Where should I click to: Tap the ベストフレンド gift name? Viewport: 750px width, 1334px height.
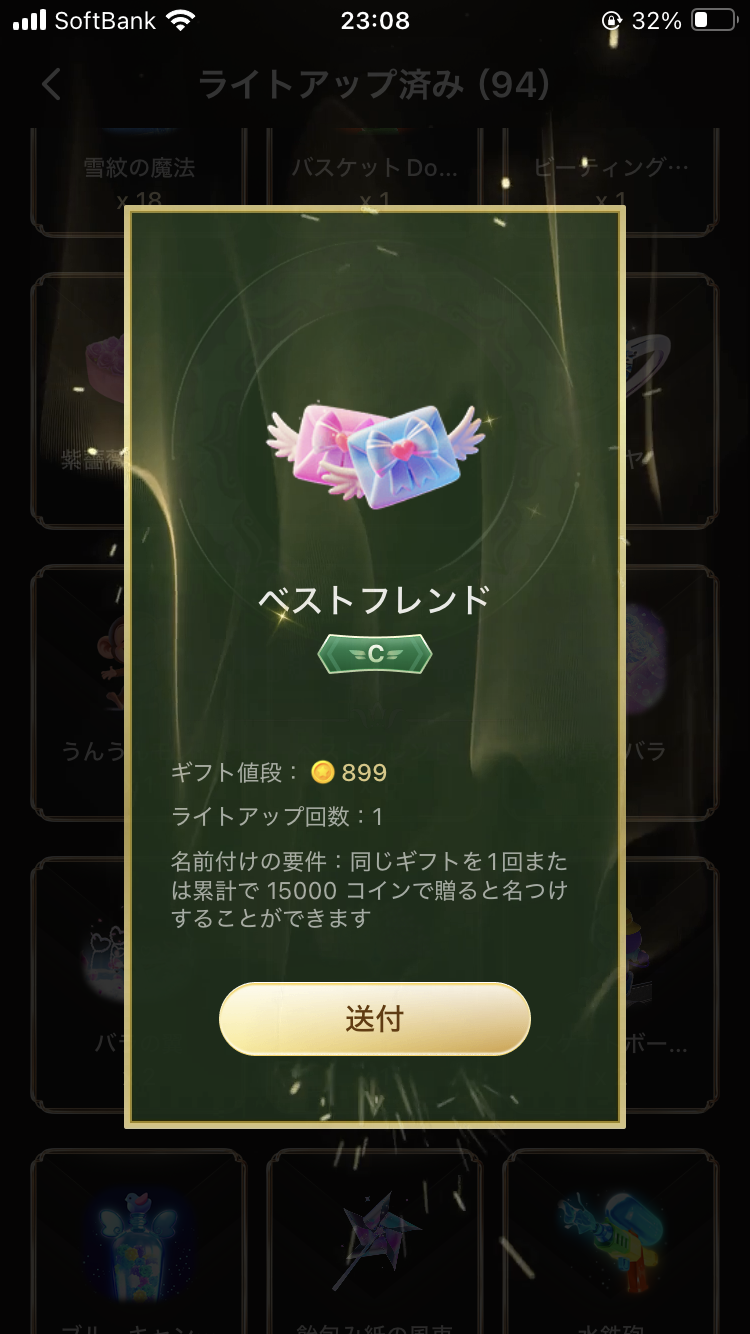375,599
